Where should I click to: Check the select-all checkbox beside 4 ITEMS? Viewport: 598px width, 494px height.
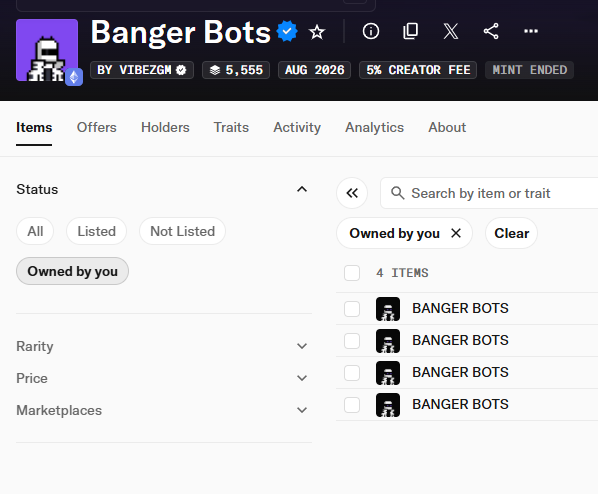[x=352, y=273]
